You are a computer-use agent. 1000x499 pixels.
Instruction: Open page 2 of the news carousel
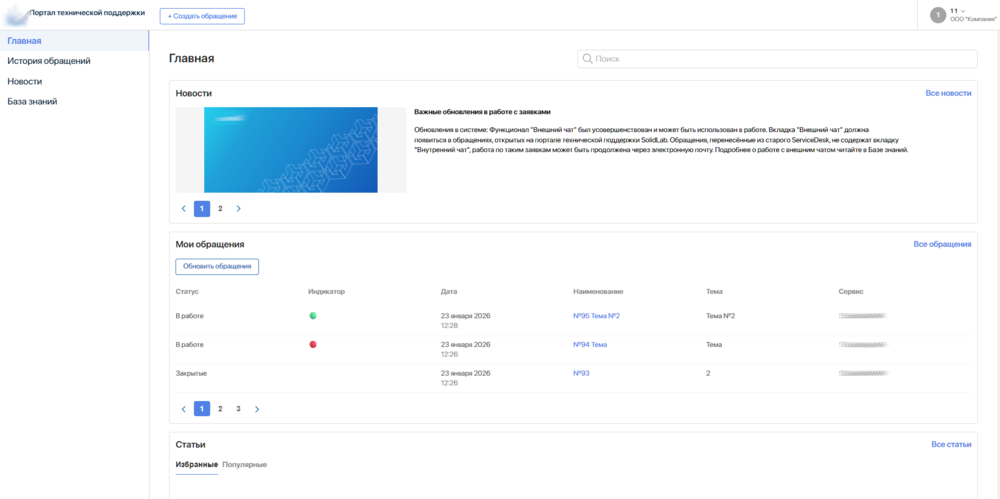coord(220,209)
